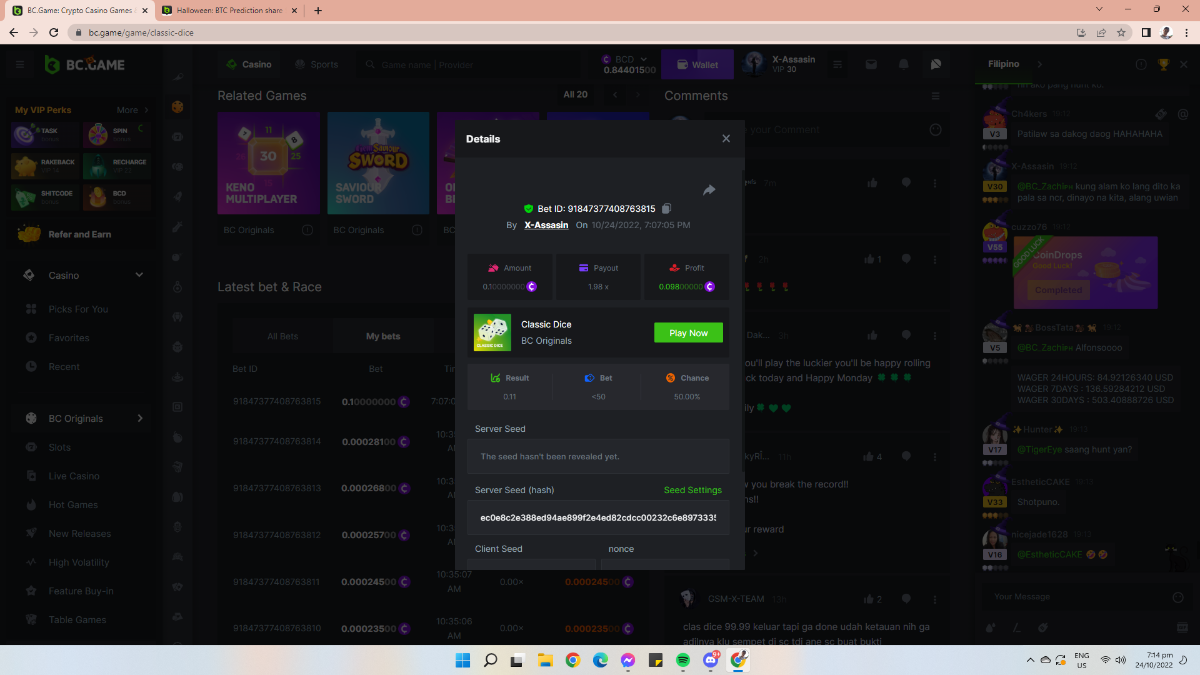Switch to the Sports tab
Viewport: 1200px width, 675px height.
(x=316, y=64)
